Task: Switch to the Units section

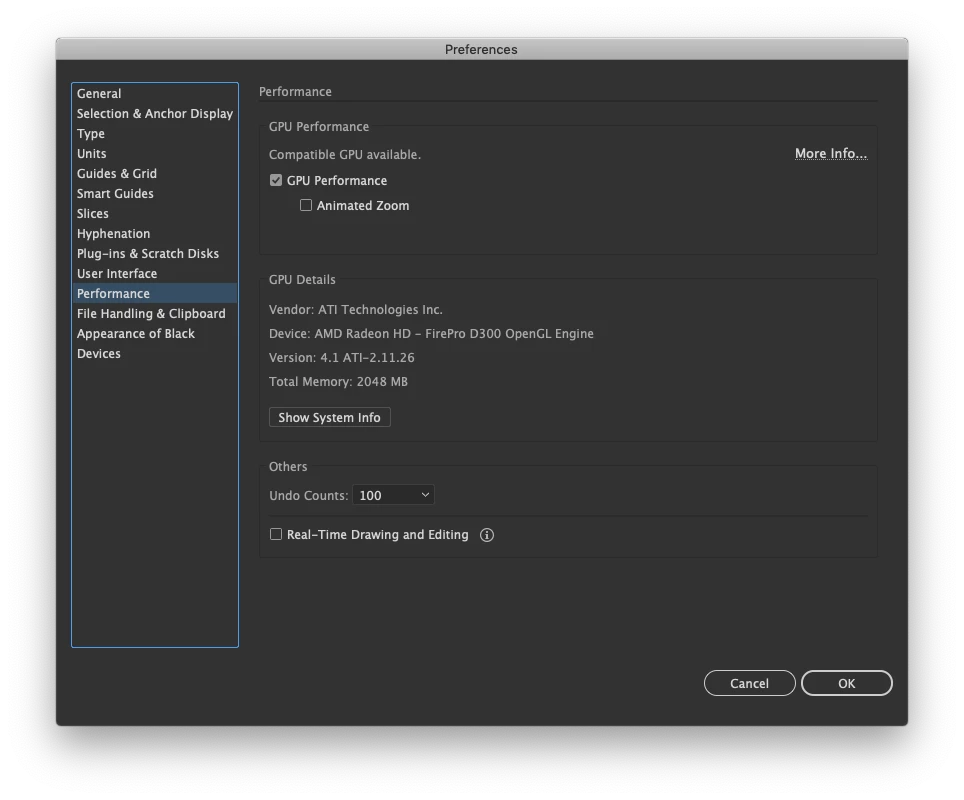Action: (x=155, y=154)
